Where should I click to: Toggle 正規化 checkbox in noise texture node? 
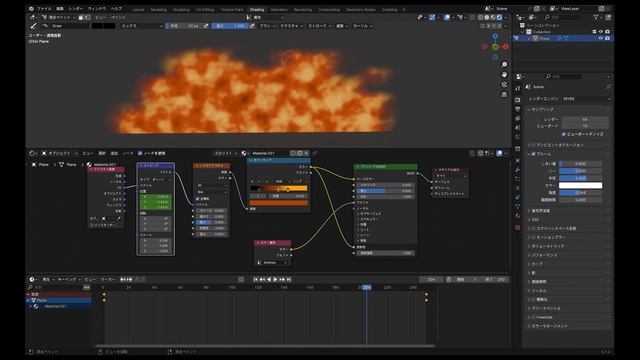pos(198,199)
